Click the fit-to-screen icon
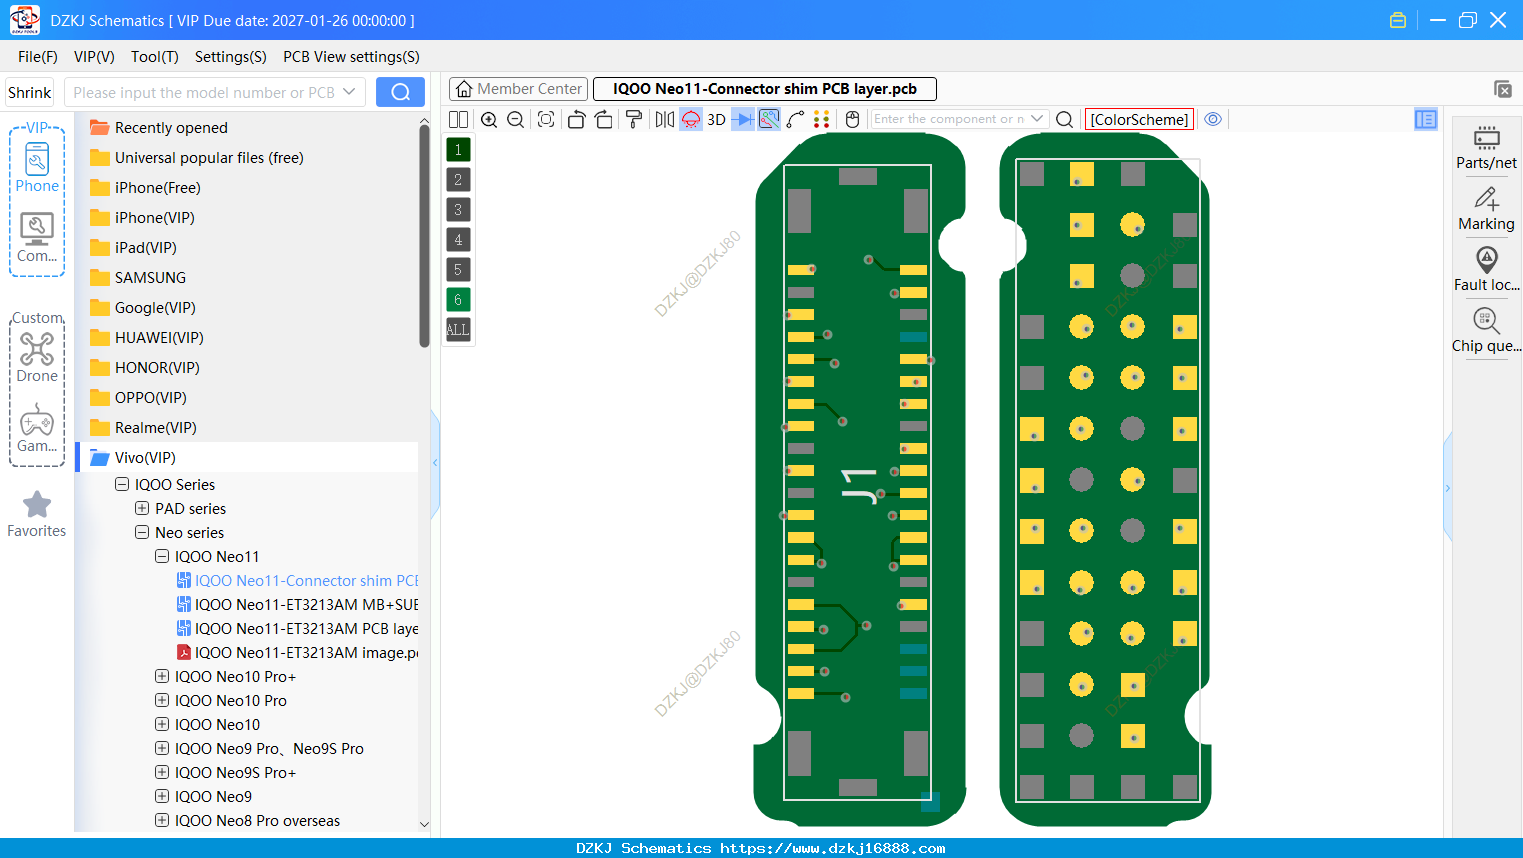The height and width of the screenshot is (858, 1523). coord(546,119)
